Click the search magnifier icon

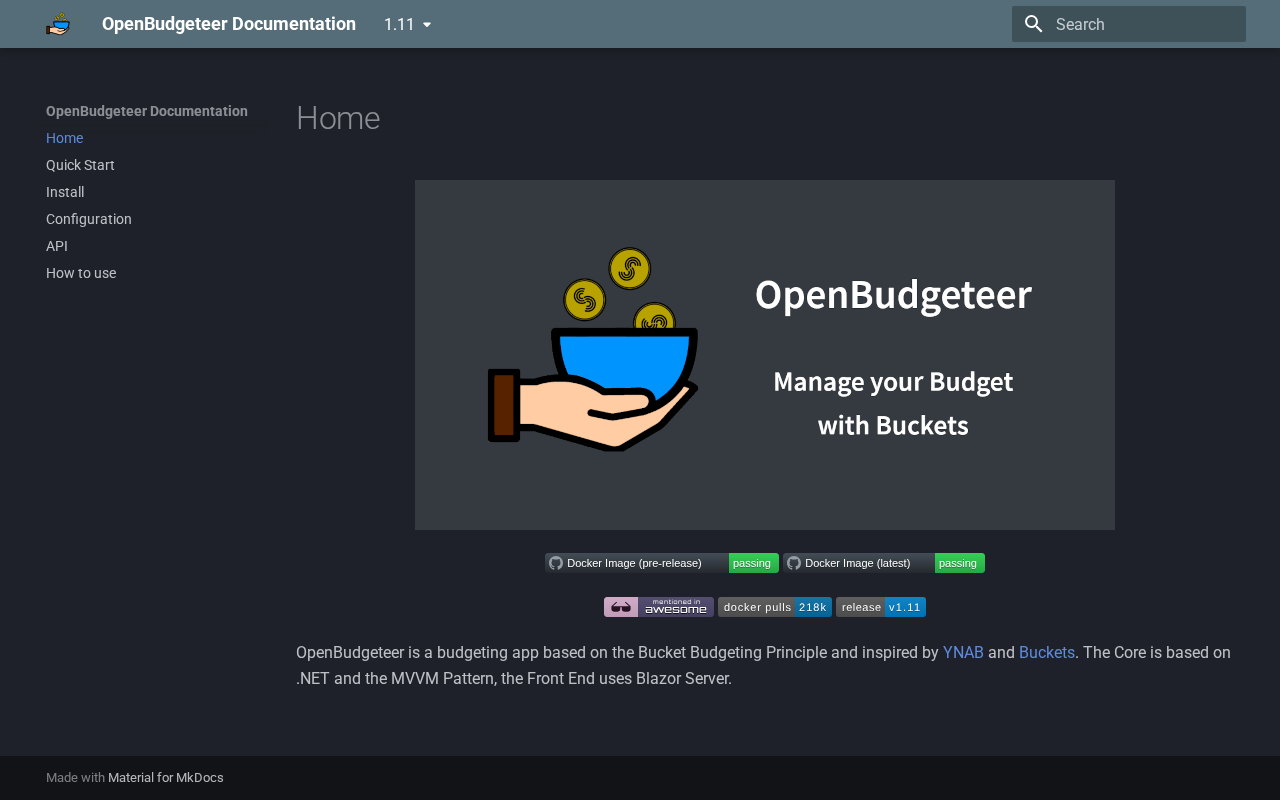pos(1034,24)
